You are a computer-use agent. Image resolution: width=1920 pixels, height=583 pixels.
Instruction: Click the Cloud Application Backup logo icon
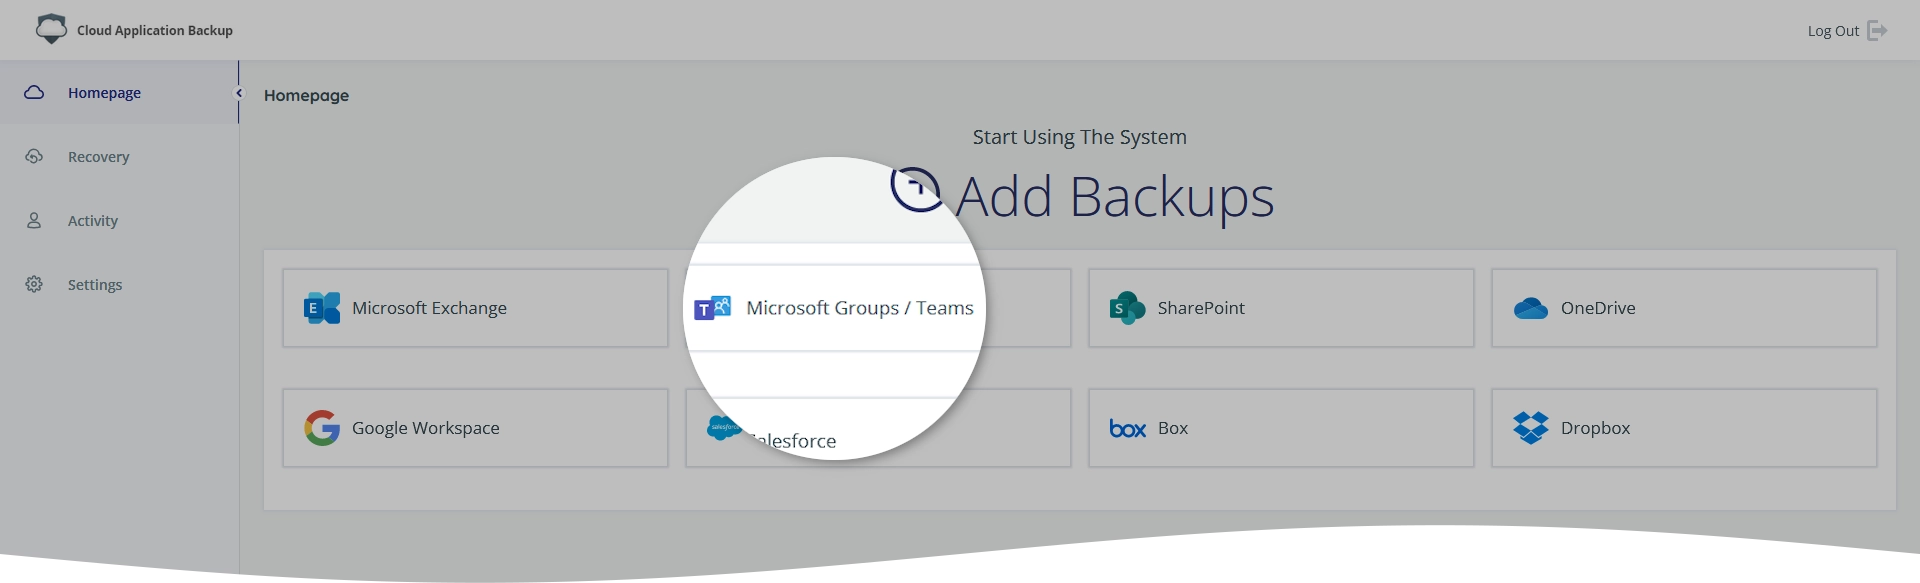click(51, 29)
